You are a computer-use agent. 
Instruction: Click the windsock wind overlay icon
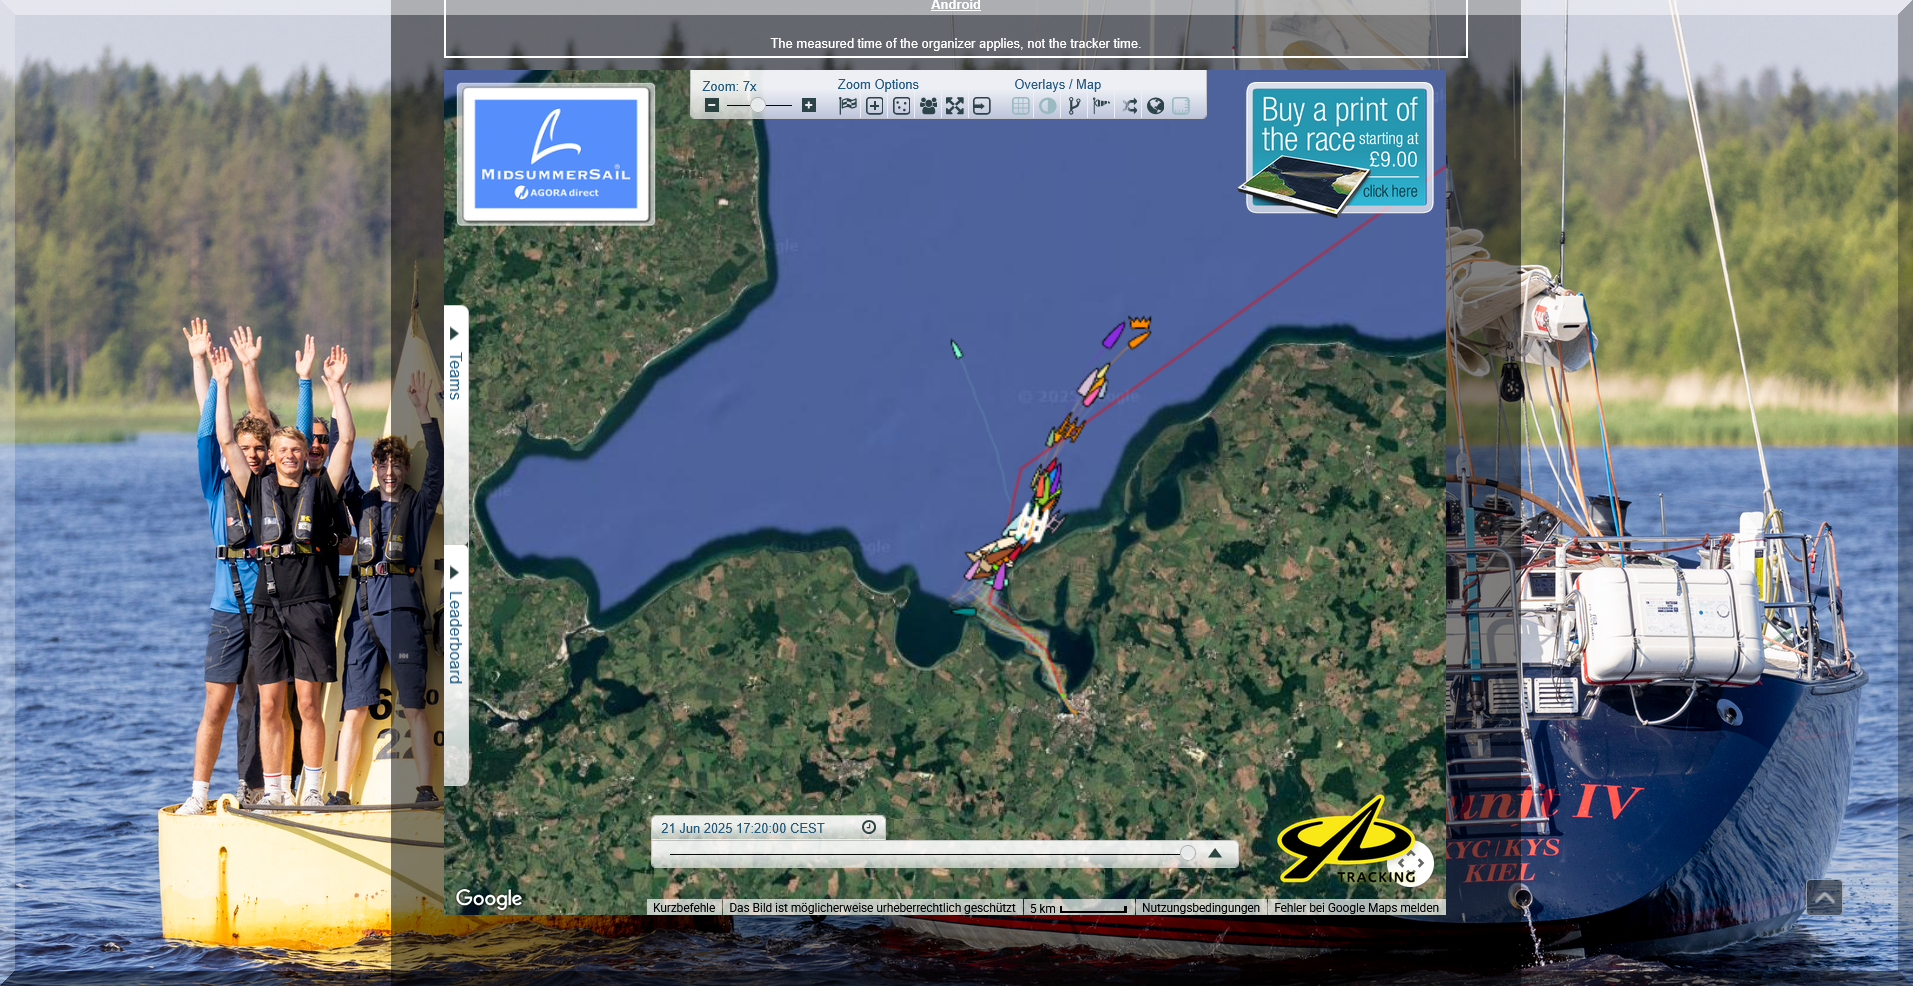1101,106
